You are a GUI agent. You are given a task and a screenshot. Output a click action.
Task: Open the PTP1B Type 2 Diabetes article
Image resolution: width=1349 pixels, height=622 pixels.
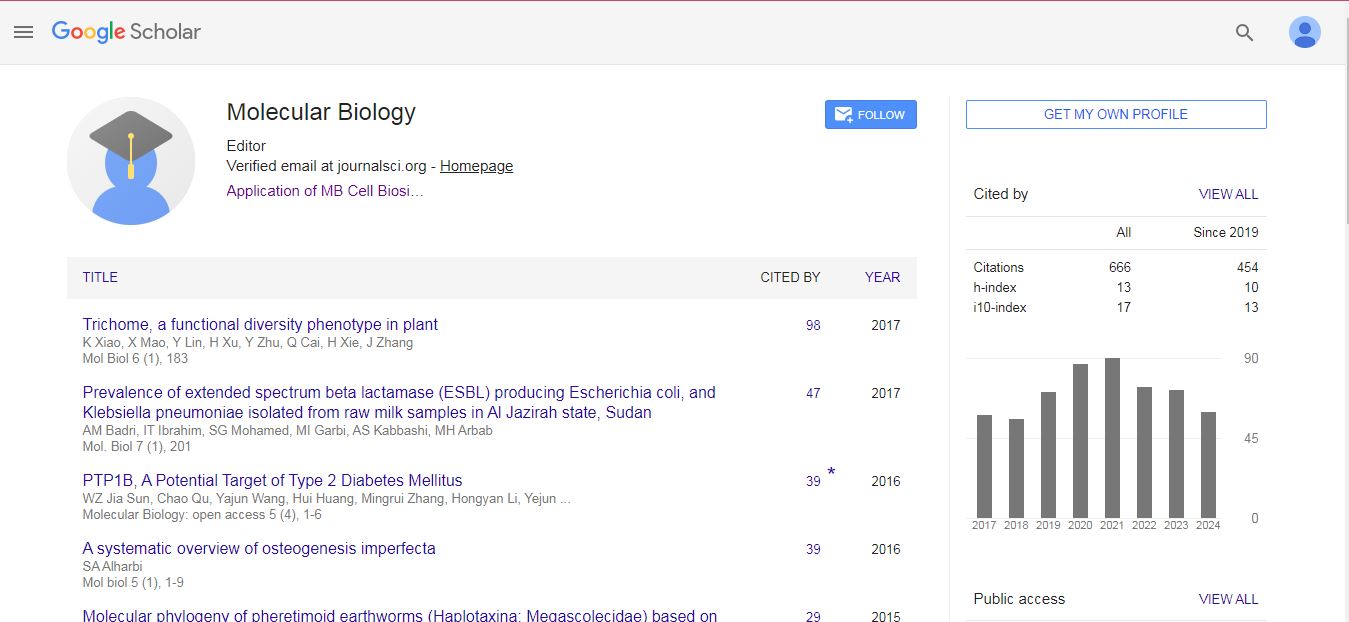(272, 480)
